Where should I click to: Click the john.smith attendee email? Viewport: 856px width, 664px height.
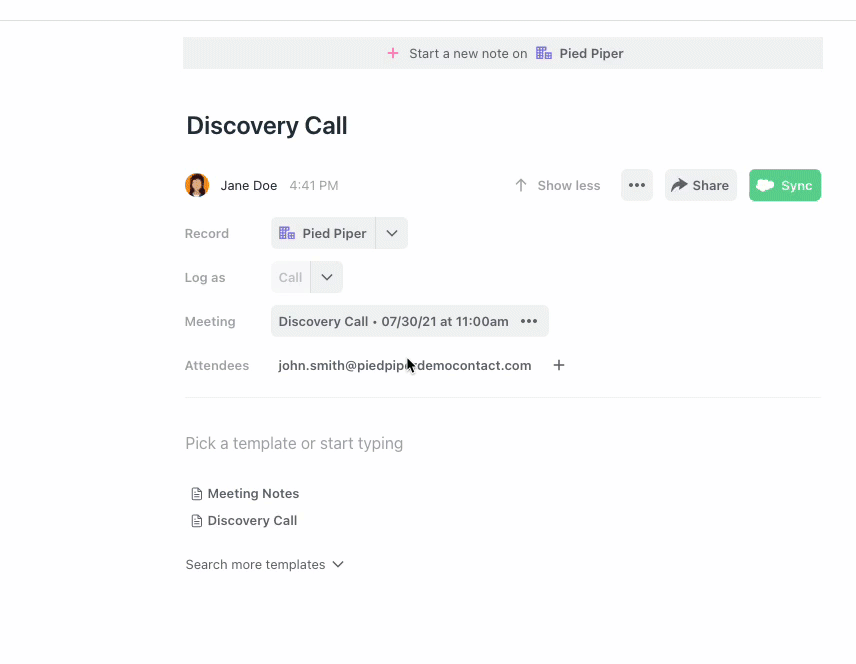tap(404, 365)
